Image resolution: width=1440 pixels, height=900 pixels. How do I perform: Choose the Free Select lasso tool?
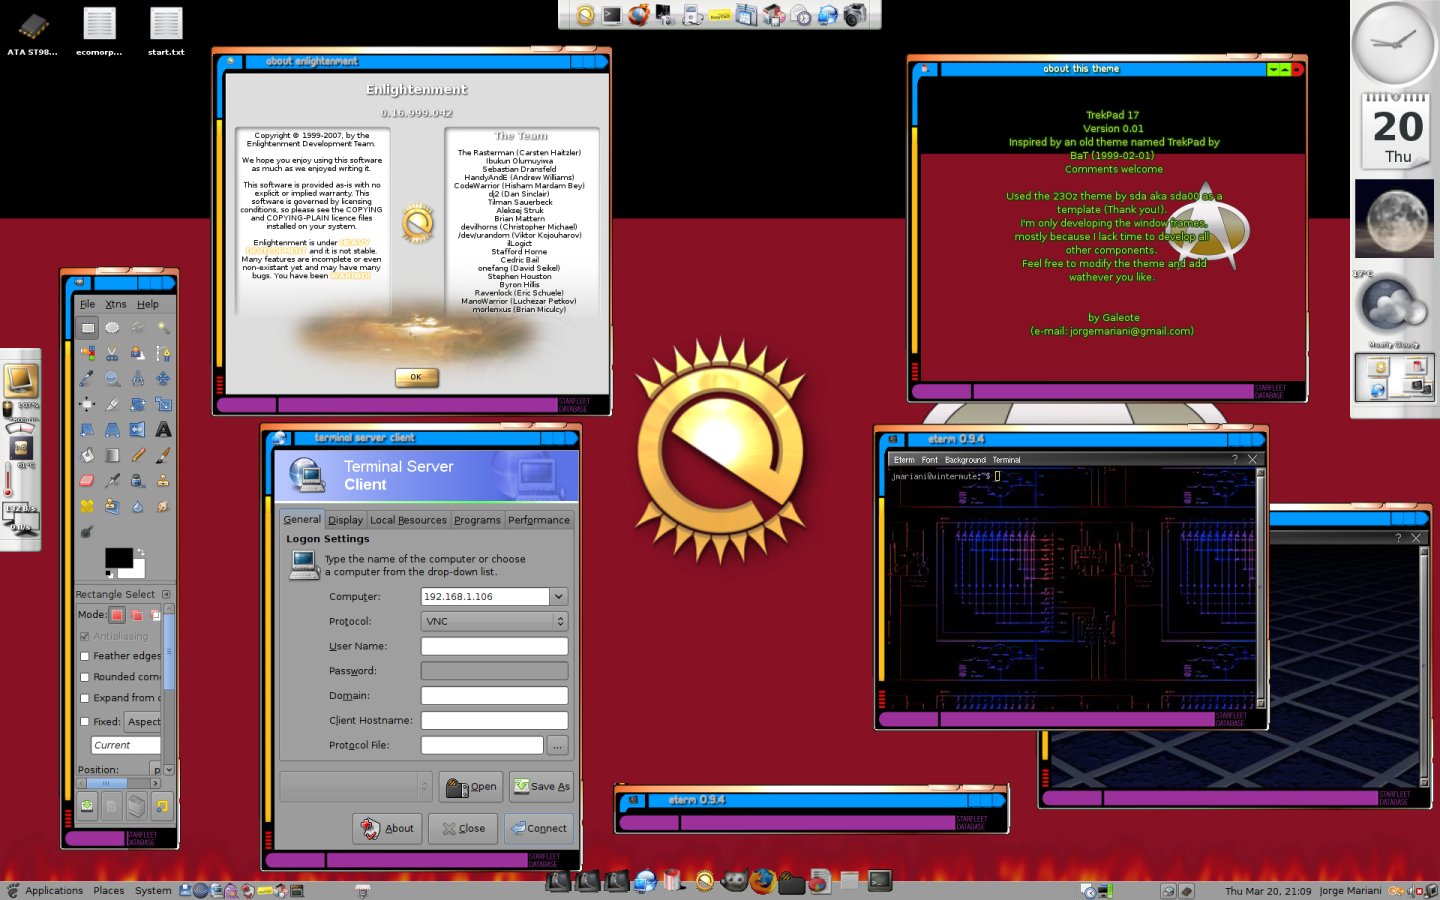(x=138, y=327)
